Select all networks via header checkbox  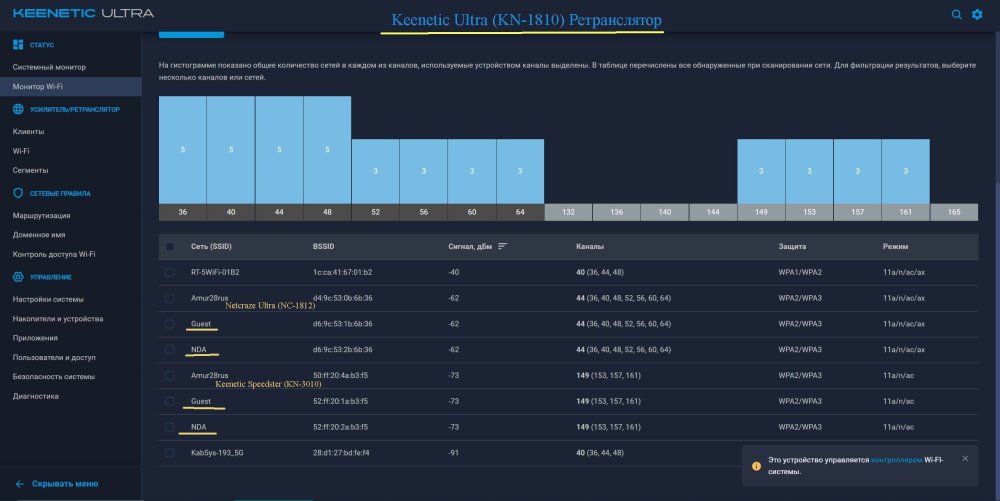[x=170, y=246]
